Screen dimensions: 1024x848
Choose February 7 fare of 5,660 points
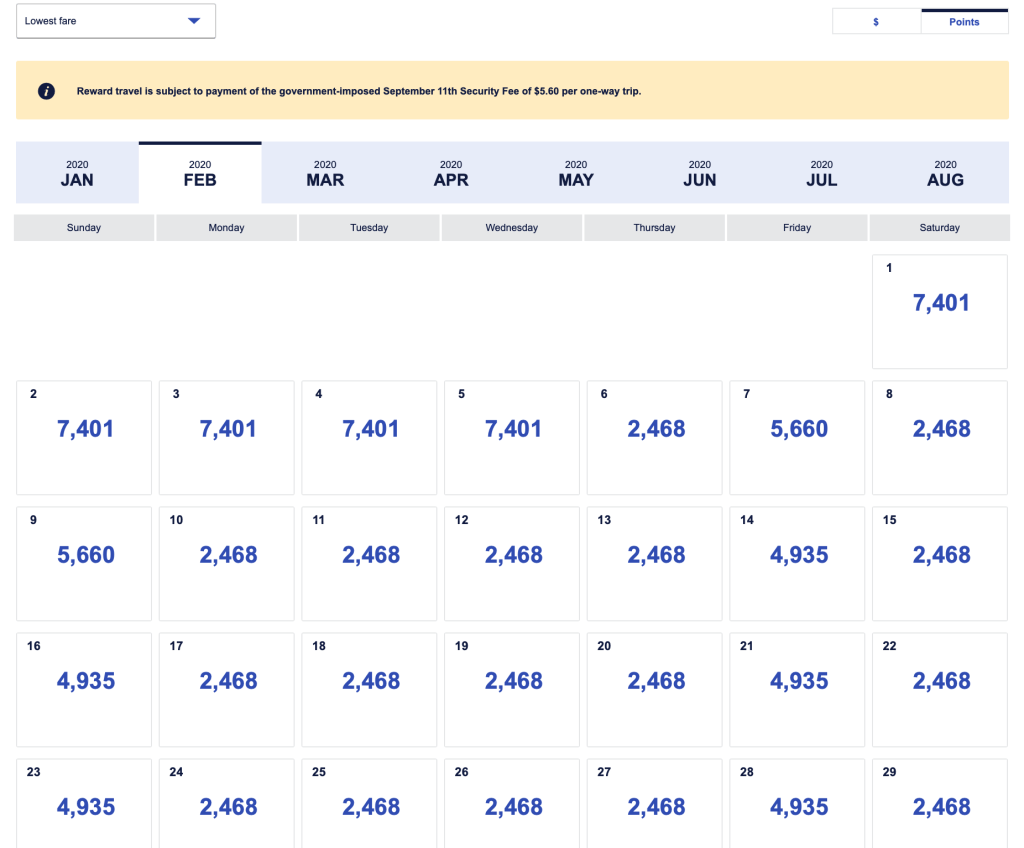pos(798,437)
